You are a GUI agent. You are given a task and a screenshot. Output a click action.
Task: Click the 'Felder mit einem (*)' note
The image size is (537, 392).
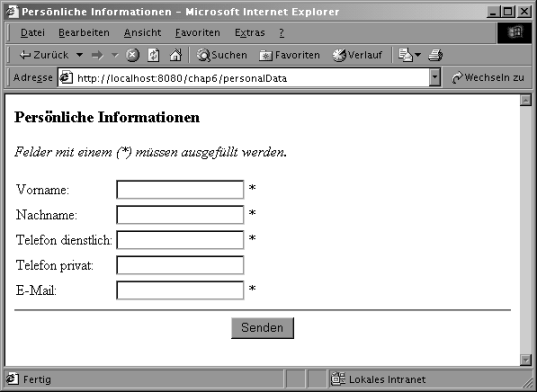[x=151, y=152]
